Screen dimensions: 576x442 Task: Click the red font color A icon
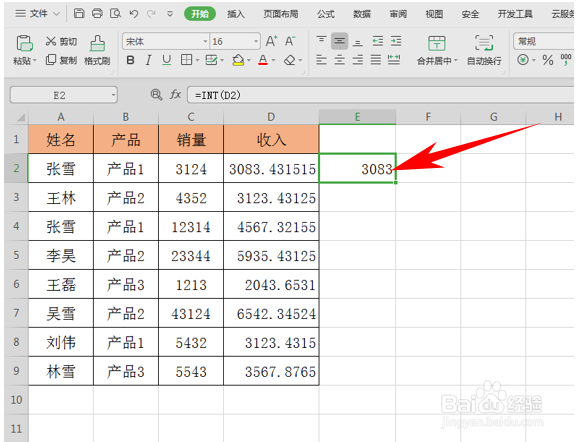pos(263,60)
